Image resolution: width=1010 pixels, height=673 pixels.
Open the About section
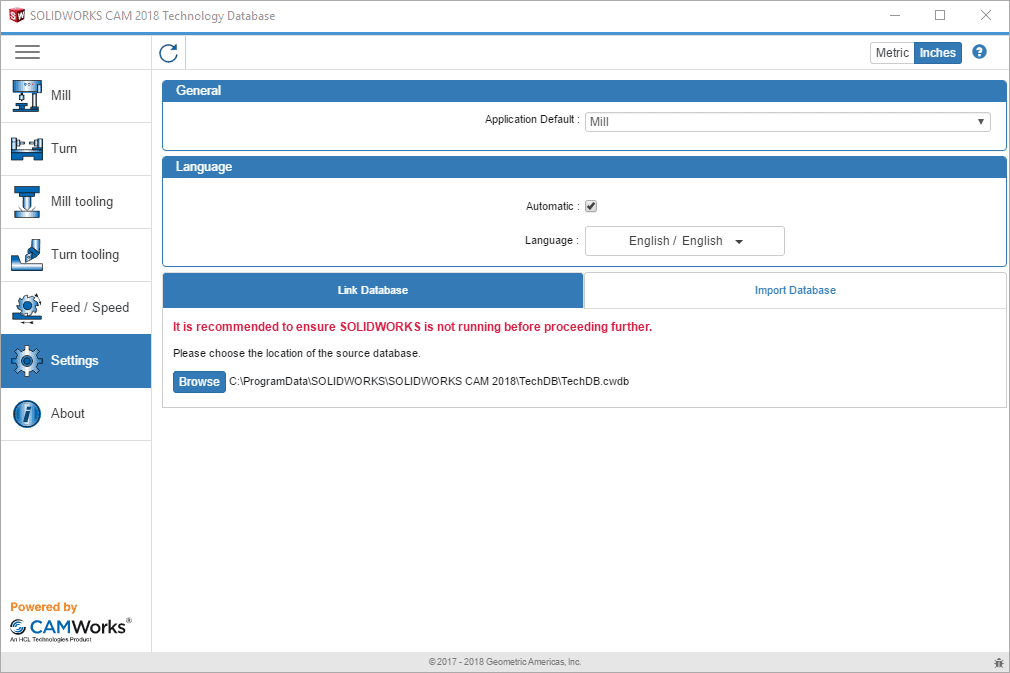coord(76,413)
